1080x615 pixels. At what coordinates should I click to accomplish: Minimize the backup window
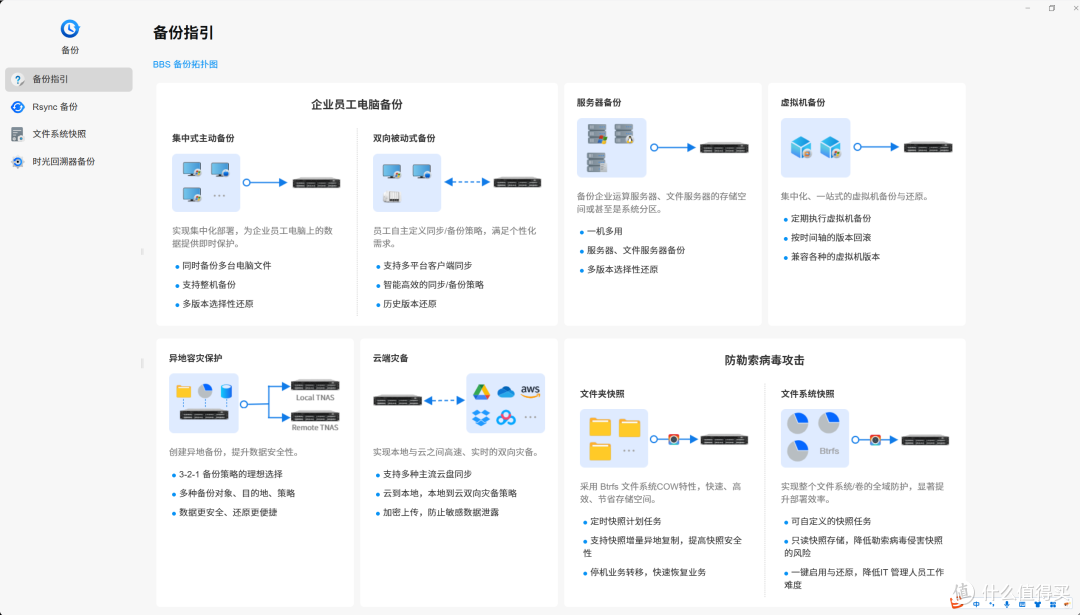[x=1028, y=8]
